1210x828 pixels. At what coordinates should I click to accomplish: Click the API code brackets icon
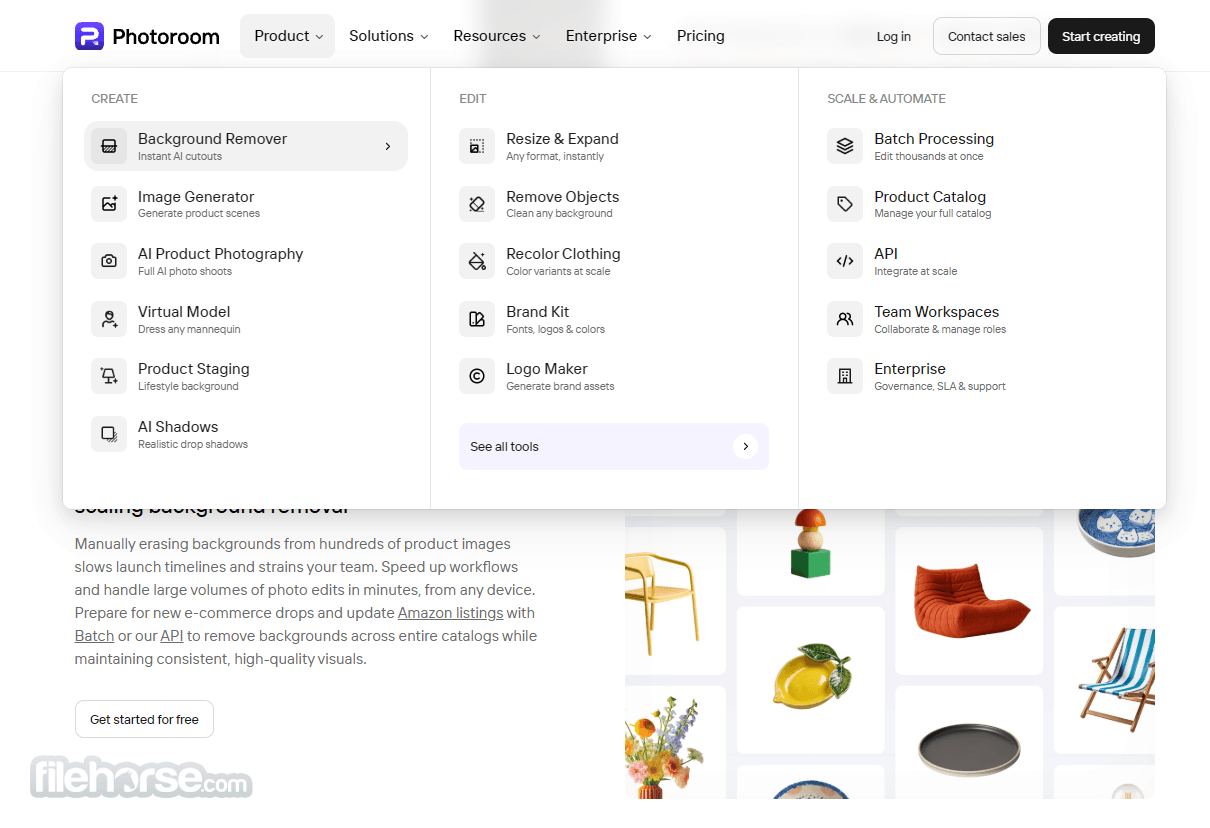click(x=845, y=261)
